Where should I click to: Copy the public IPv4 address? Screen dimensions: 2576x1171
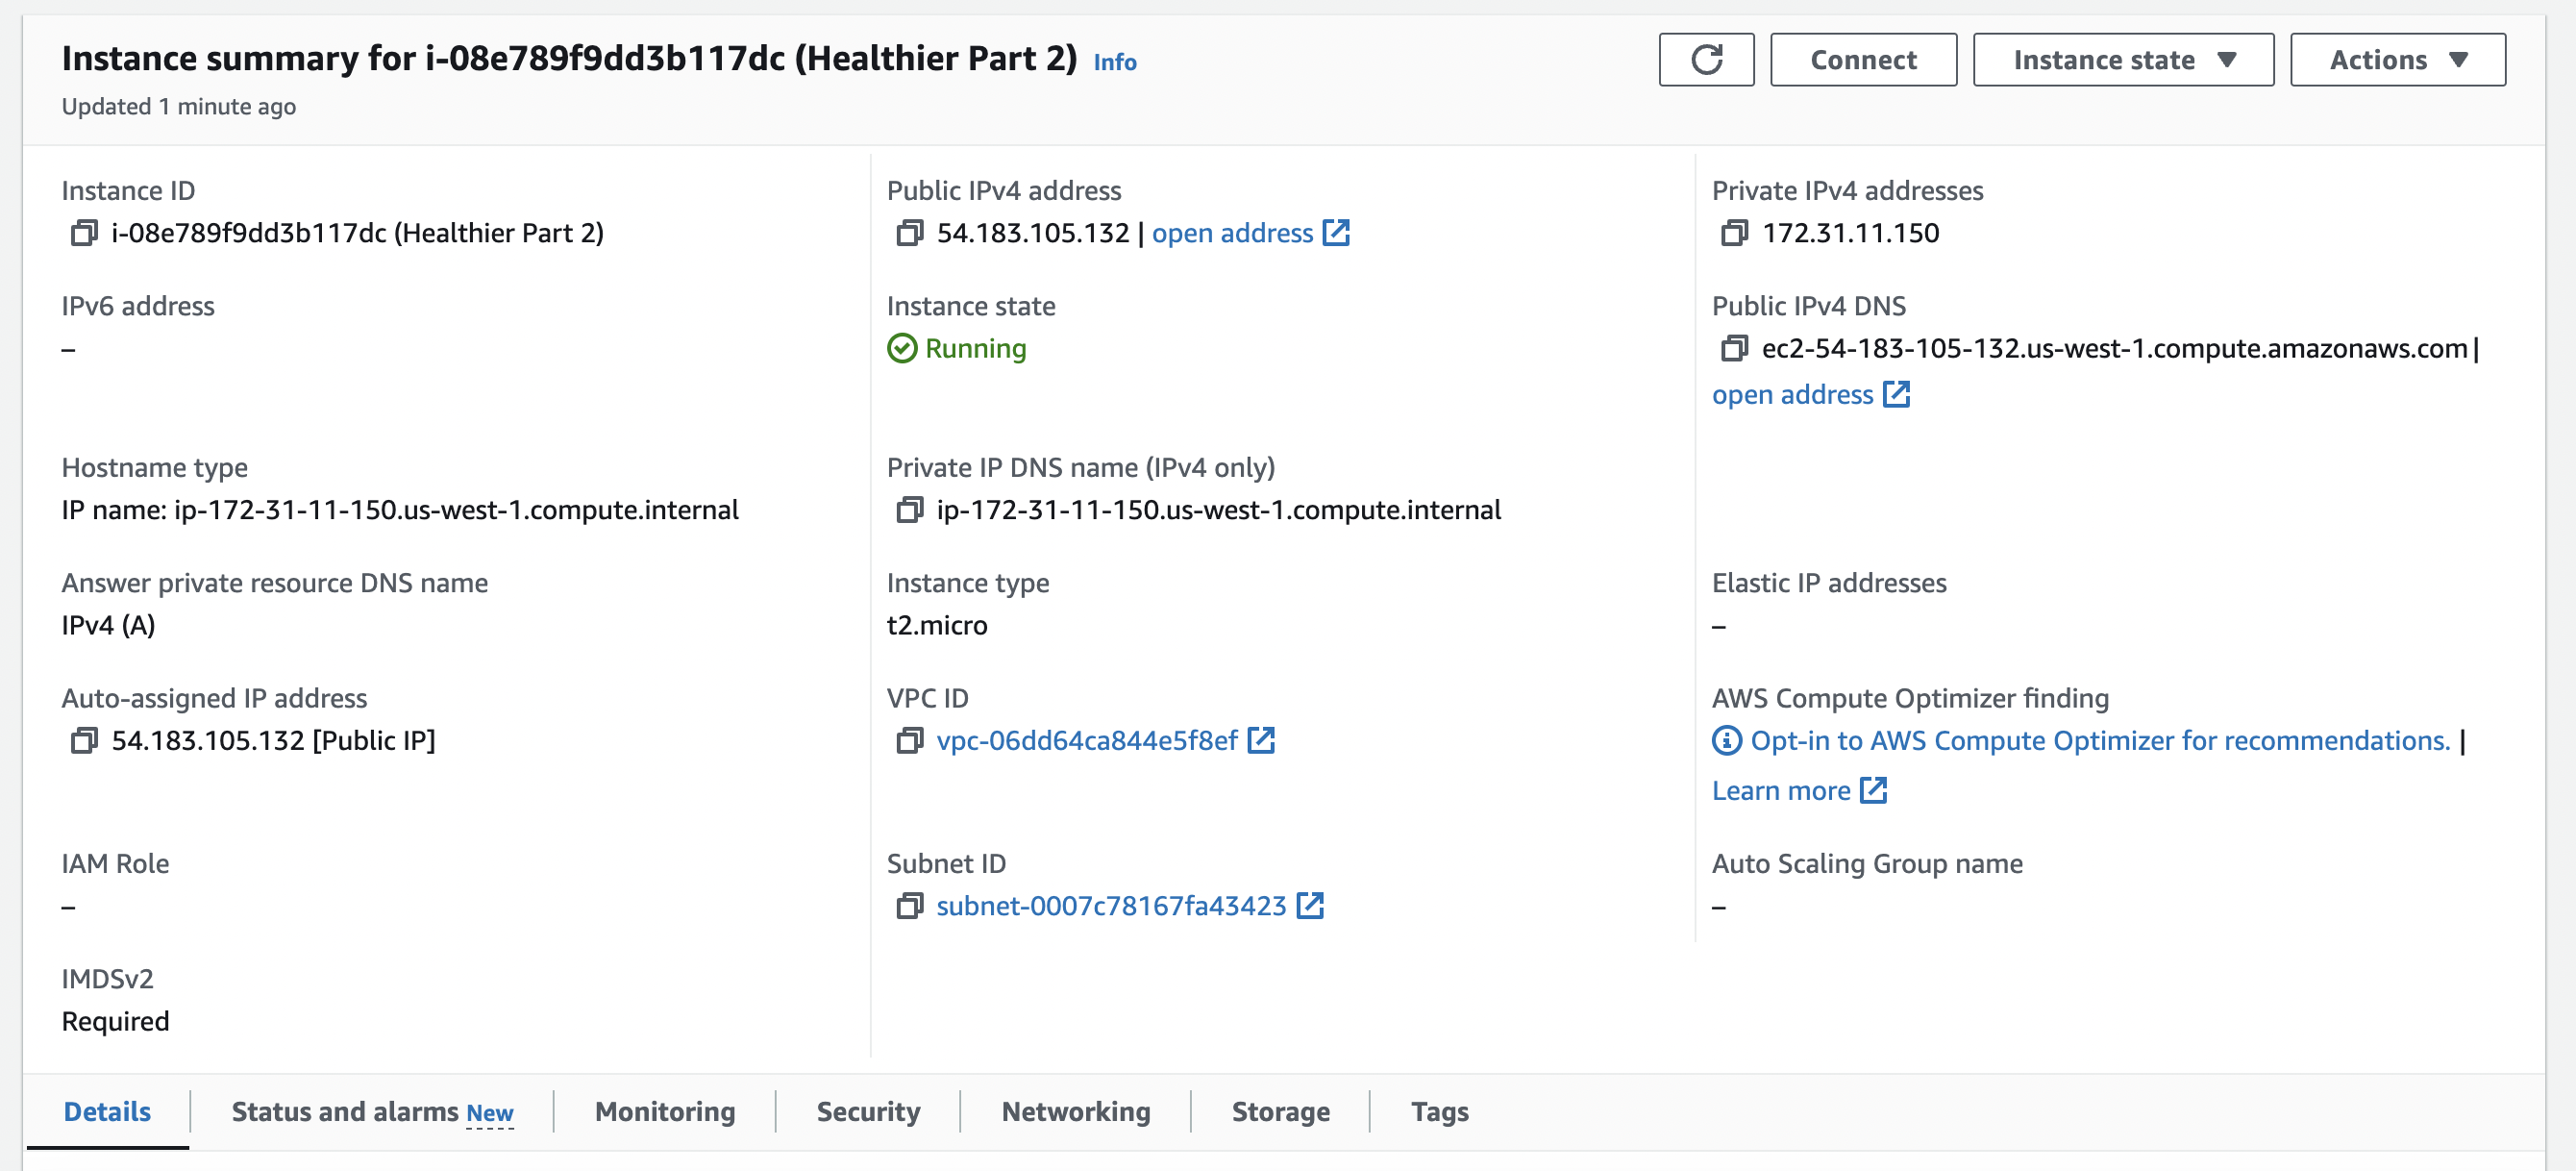pyautogui.click(x=908, y=233)
